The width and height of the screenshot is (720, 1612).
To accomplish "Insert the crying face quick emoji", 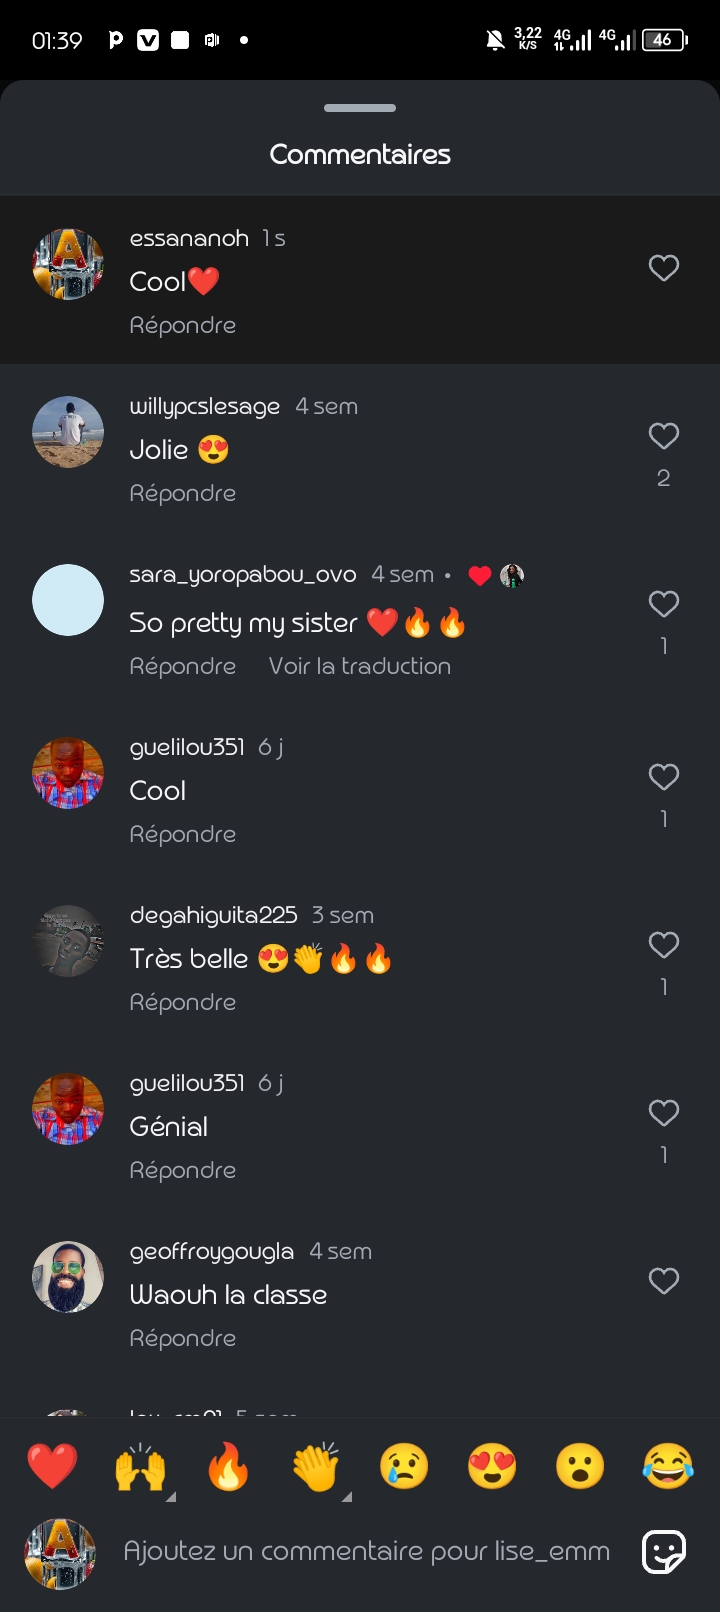I will tap(404, 1467).
